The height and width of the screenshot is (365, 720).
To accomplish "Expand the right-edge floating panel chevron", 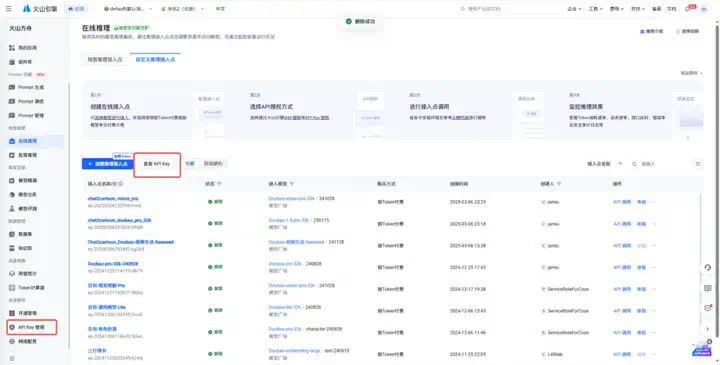I will [708, 329].
